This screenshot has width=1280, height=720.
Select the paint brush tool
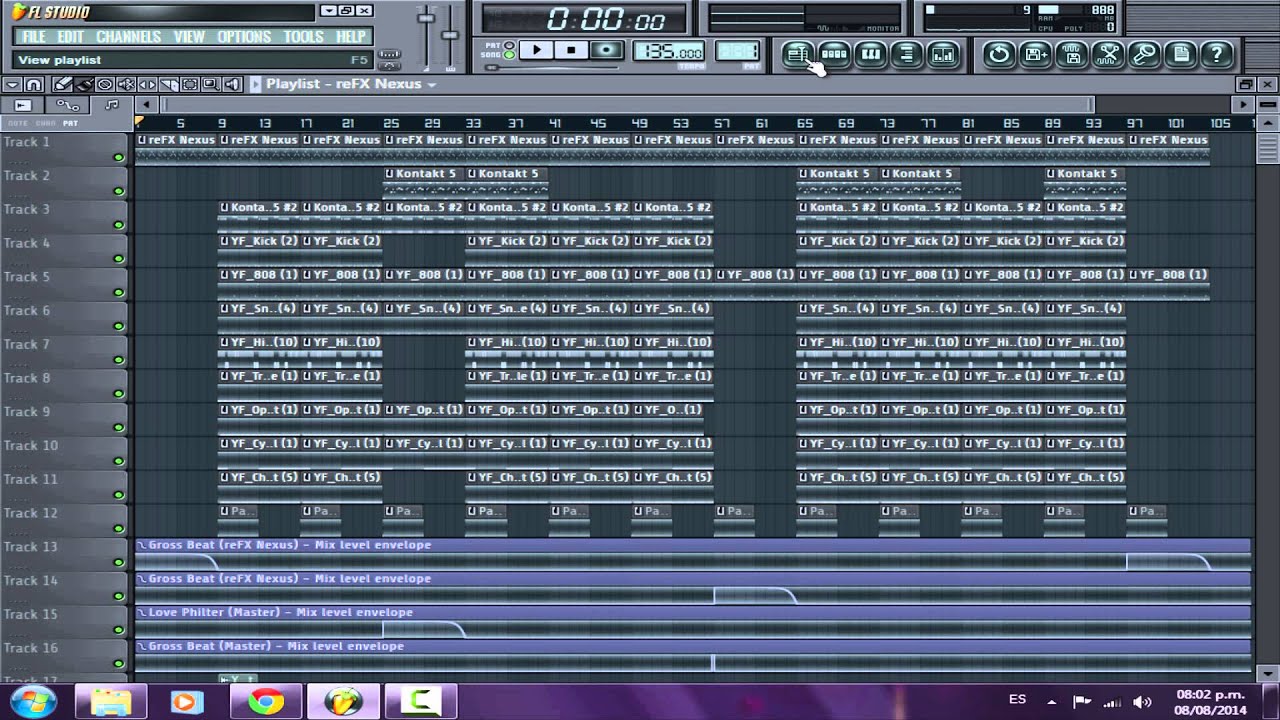[83, 84]
